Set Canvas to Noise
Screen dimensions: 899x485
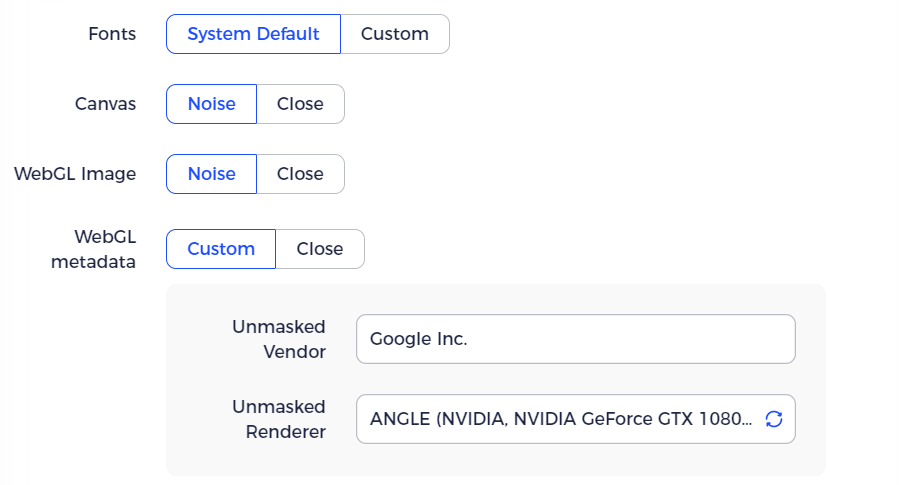point(212,104)
